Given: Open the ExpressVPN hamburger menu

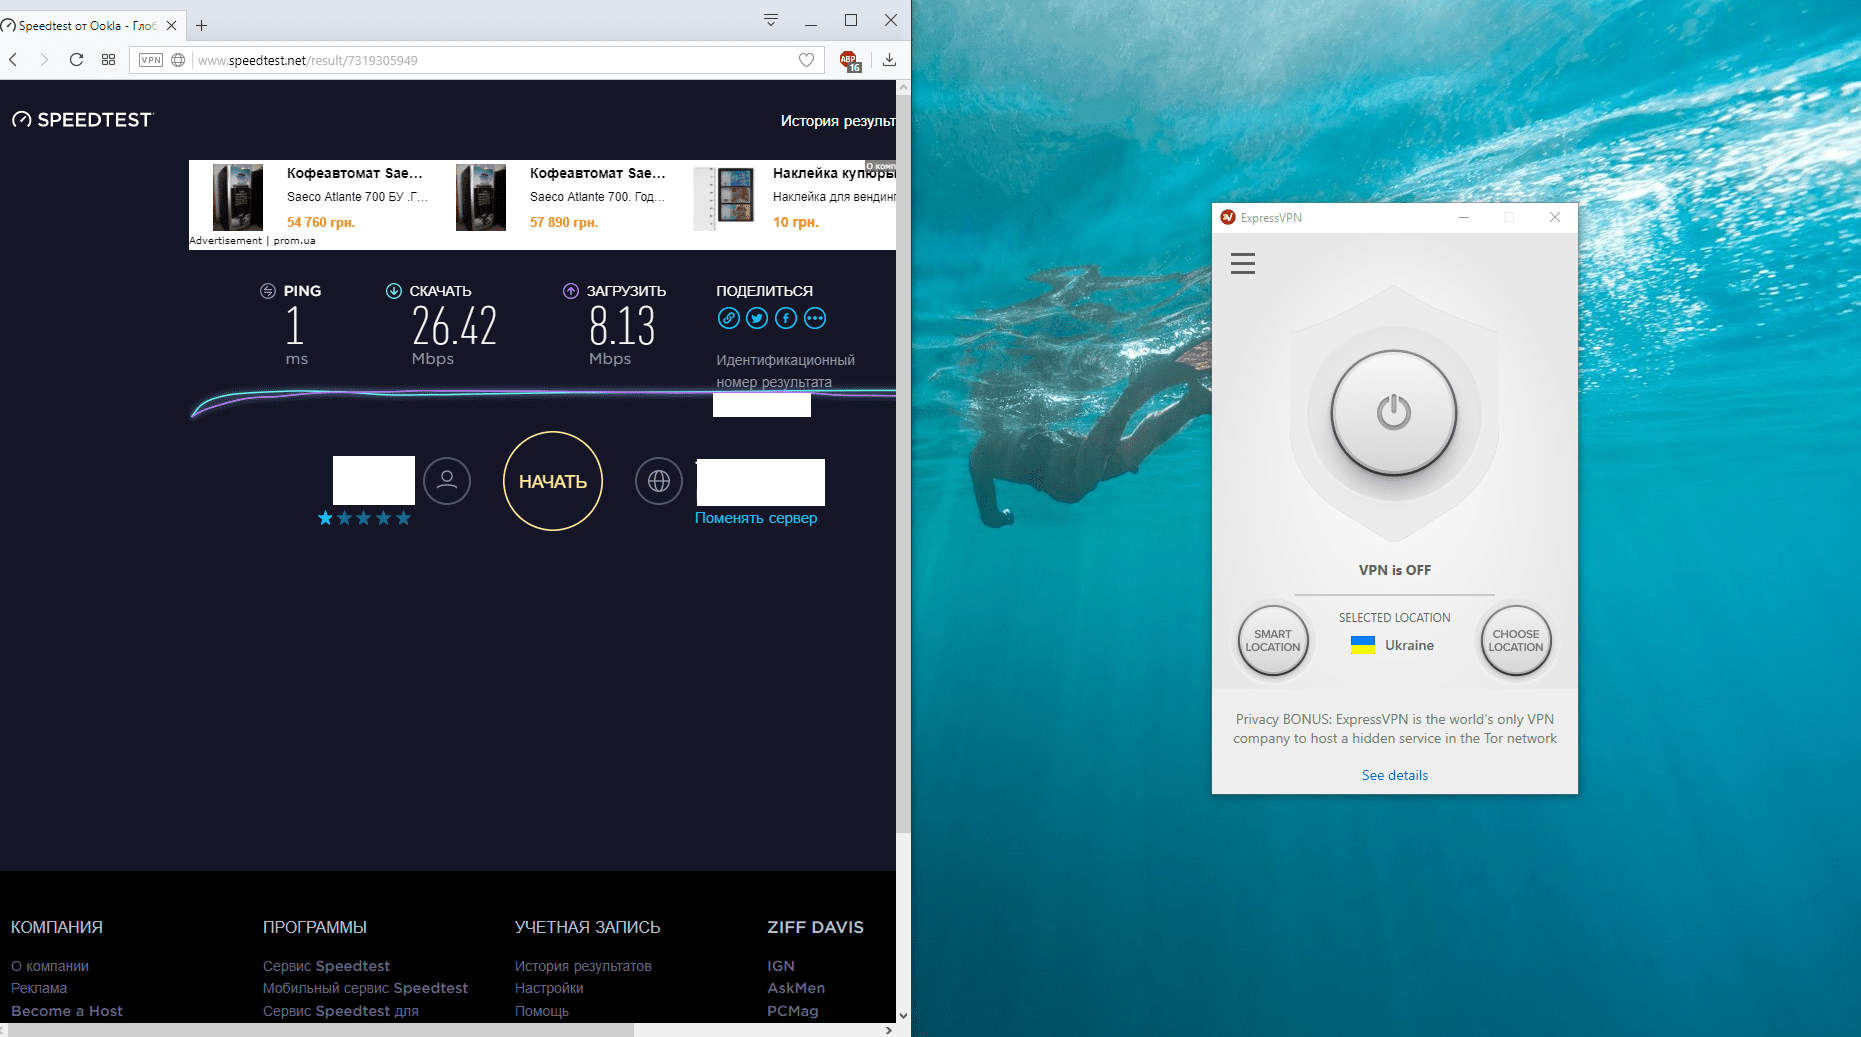Looking at the screenshot, I should coord(1242,264).
